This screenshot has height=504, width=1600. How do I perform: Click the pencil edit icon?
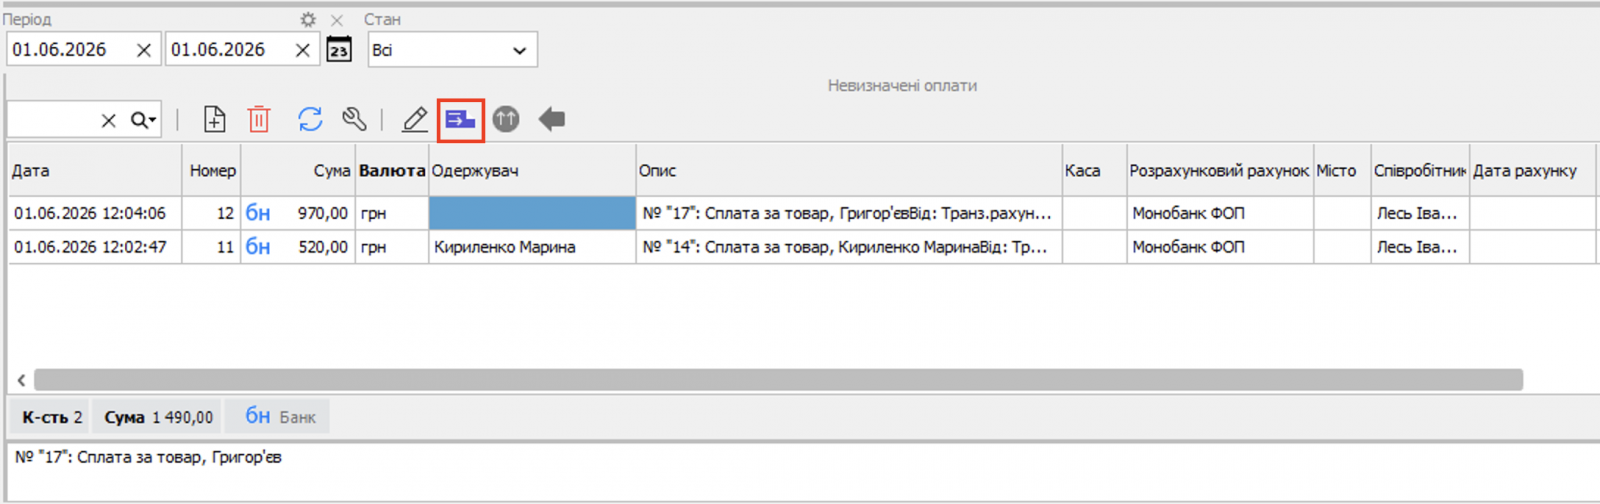(x=414, y=120)
